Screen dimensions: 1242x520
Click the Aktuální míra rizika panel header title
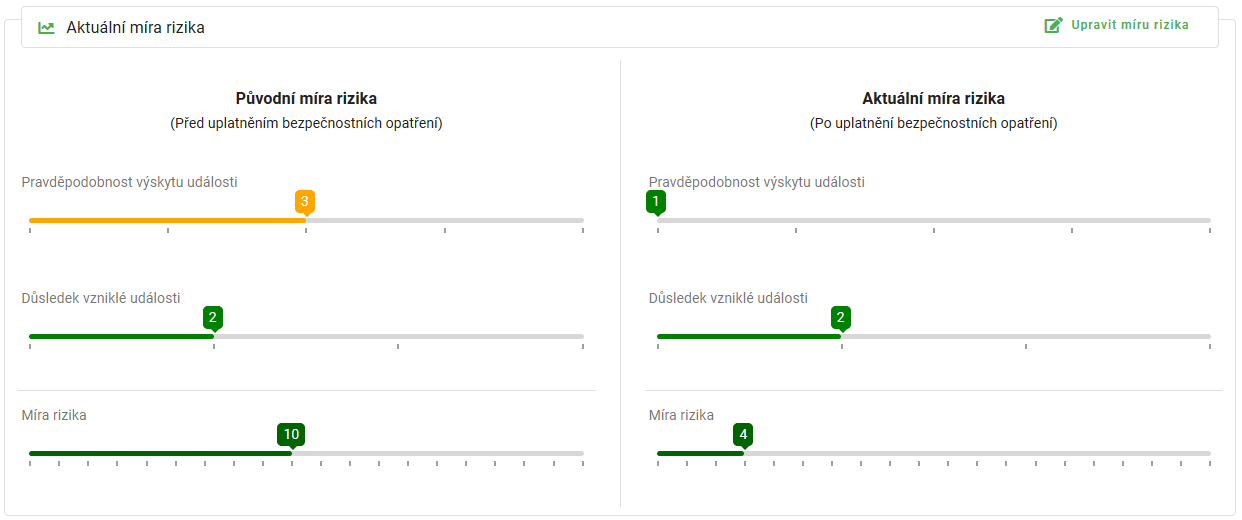[135, 28]
